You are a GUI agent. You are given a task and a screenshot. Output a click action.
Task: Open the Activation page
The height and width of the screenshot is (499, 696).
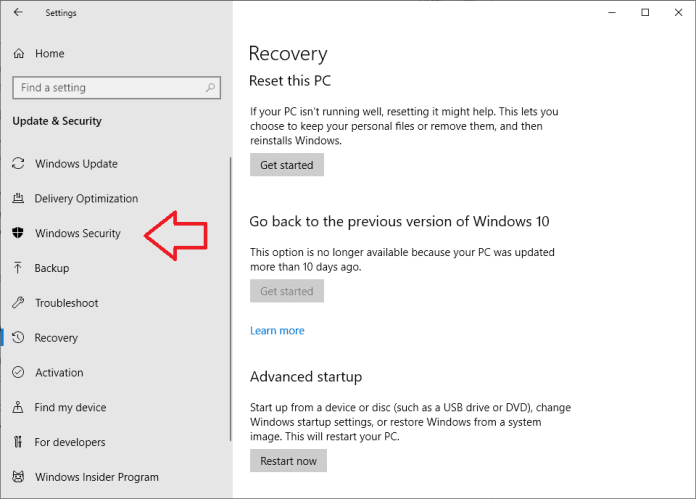(x=59, y=372)
